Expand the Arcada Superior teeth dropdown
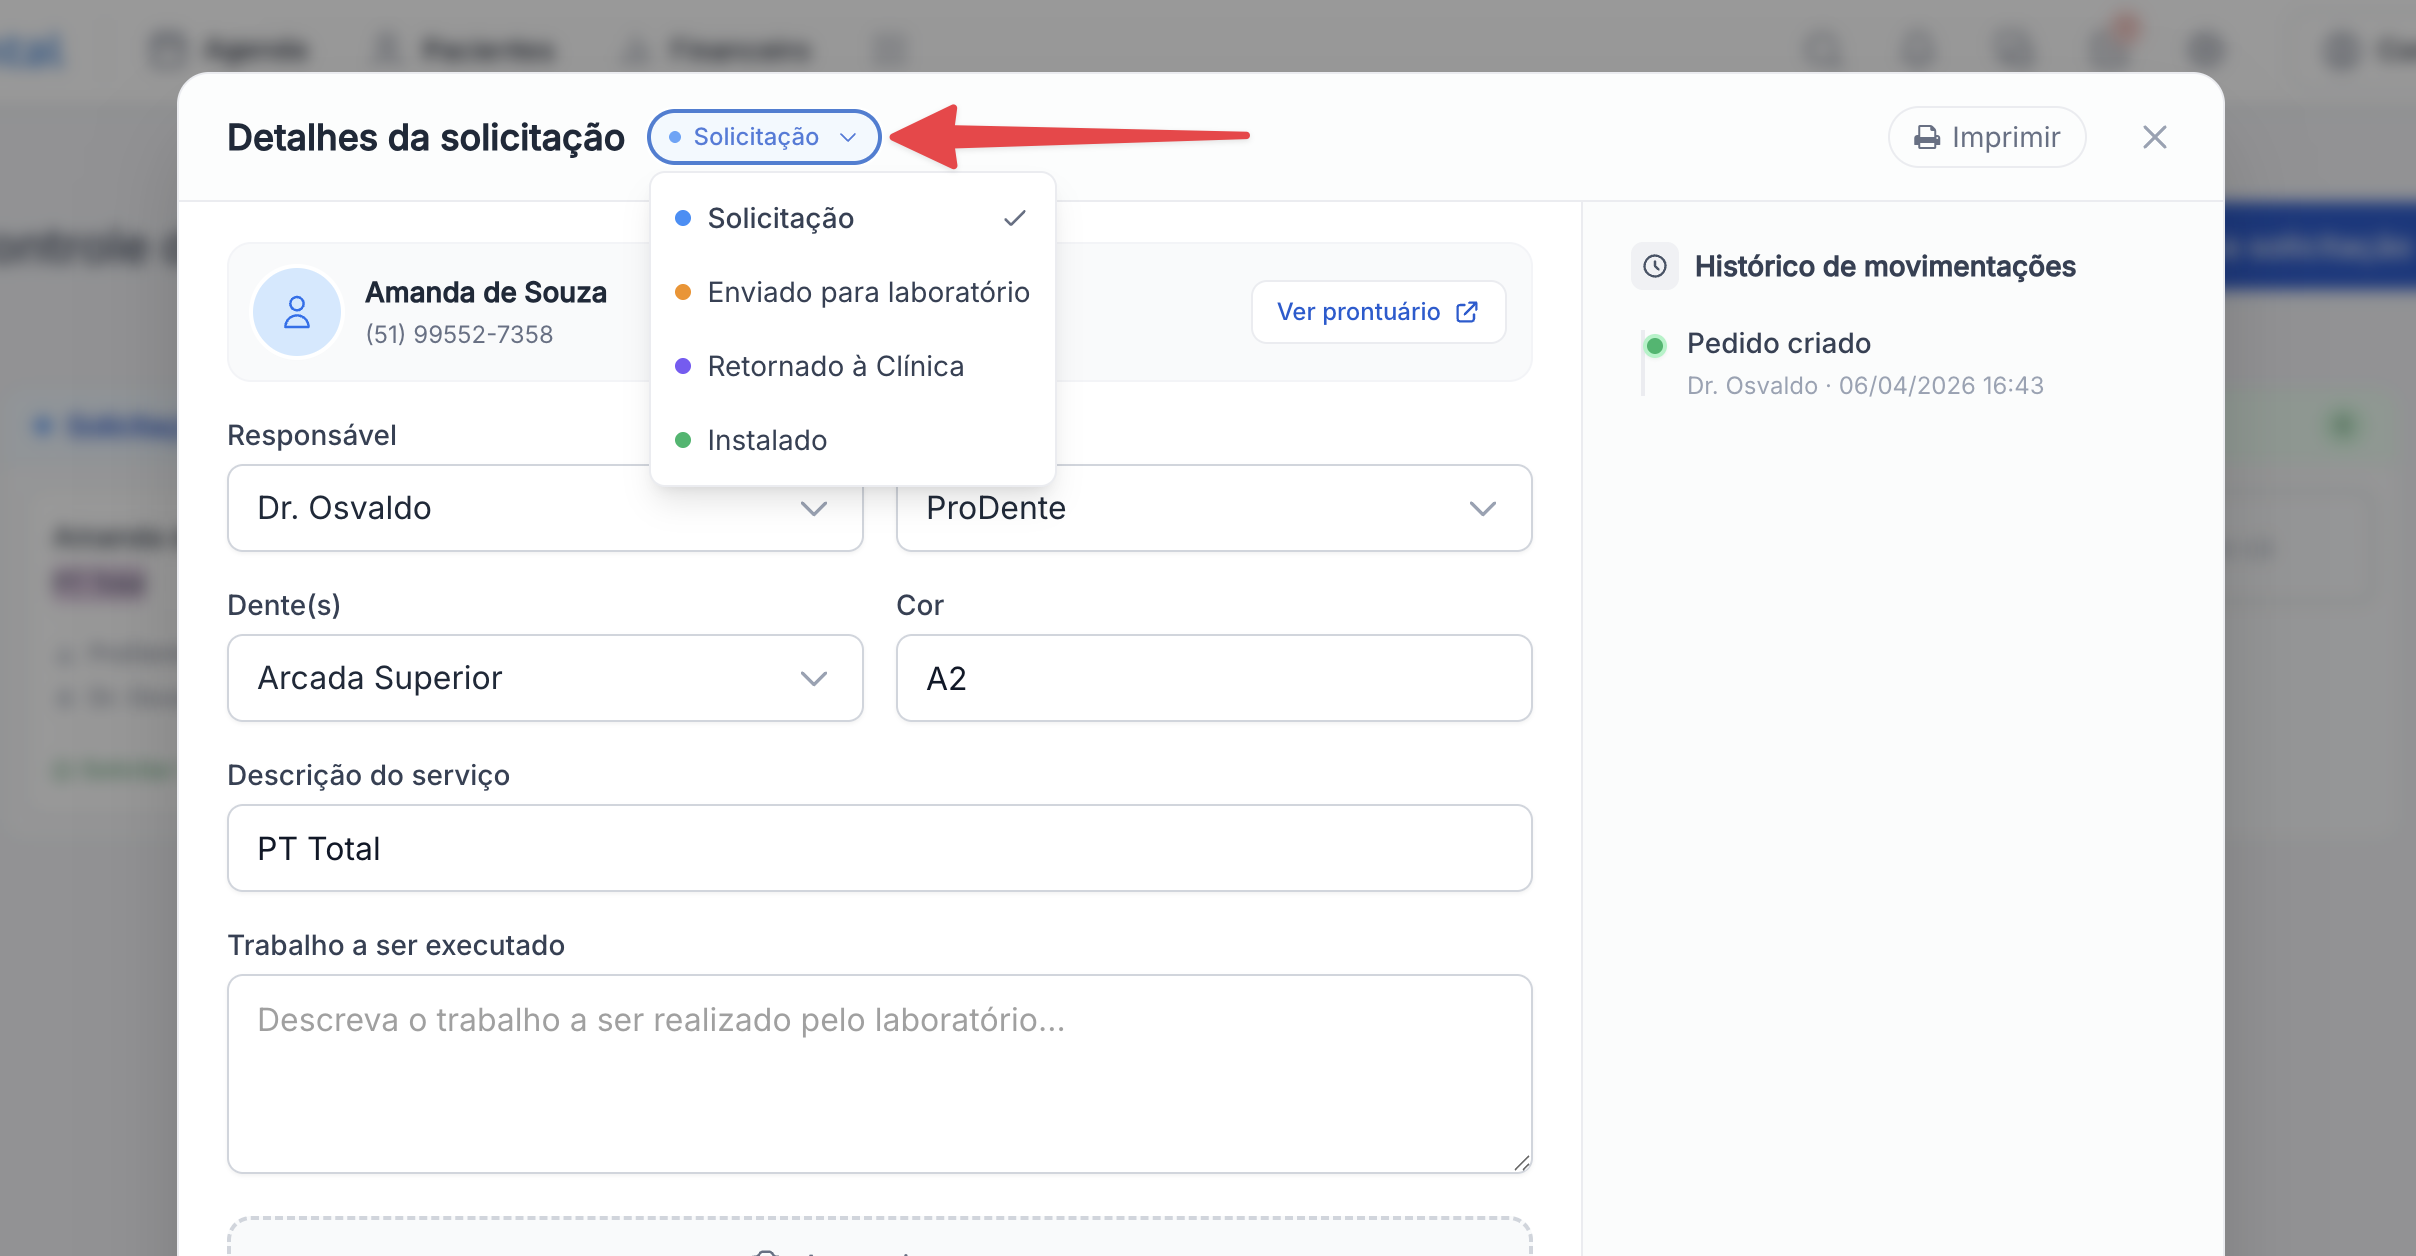Image resolution: width=2416 pixels, height=1256 pixels. (544, 678)
